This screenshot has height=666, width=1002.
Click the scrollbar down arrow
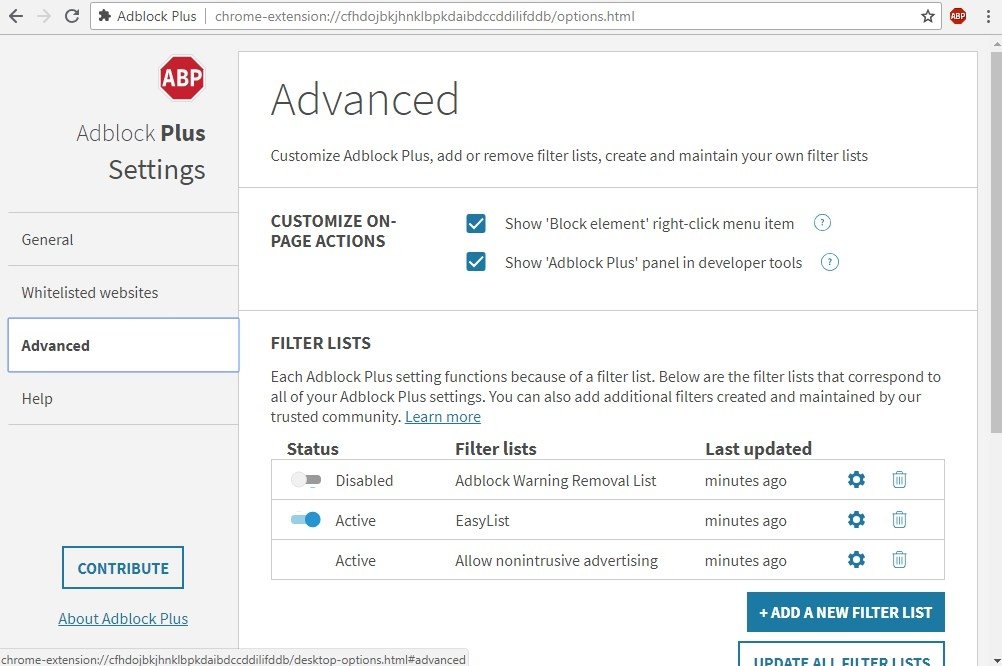pos(997,659)
